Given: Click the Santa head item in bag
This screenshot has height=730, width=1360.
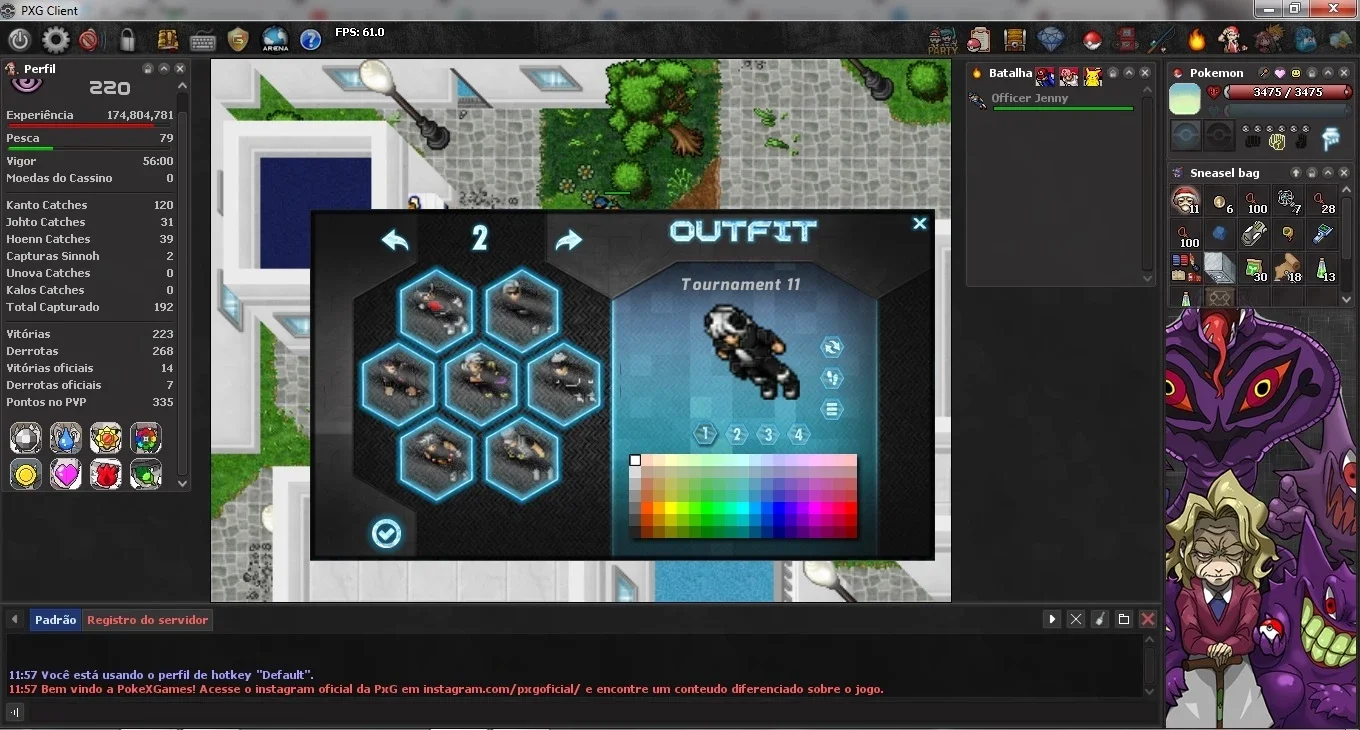Looking at the screenshot, I should (x=1186, y=200).
